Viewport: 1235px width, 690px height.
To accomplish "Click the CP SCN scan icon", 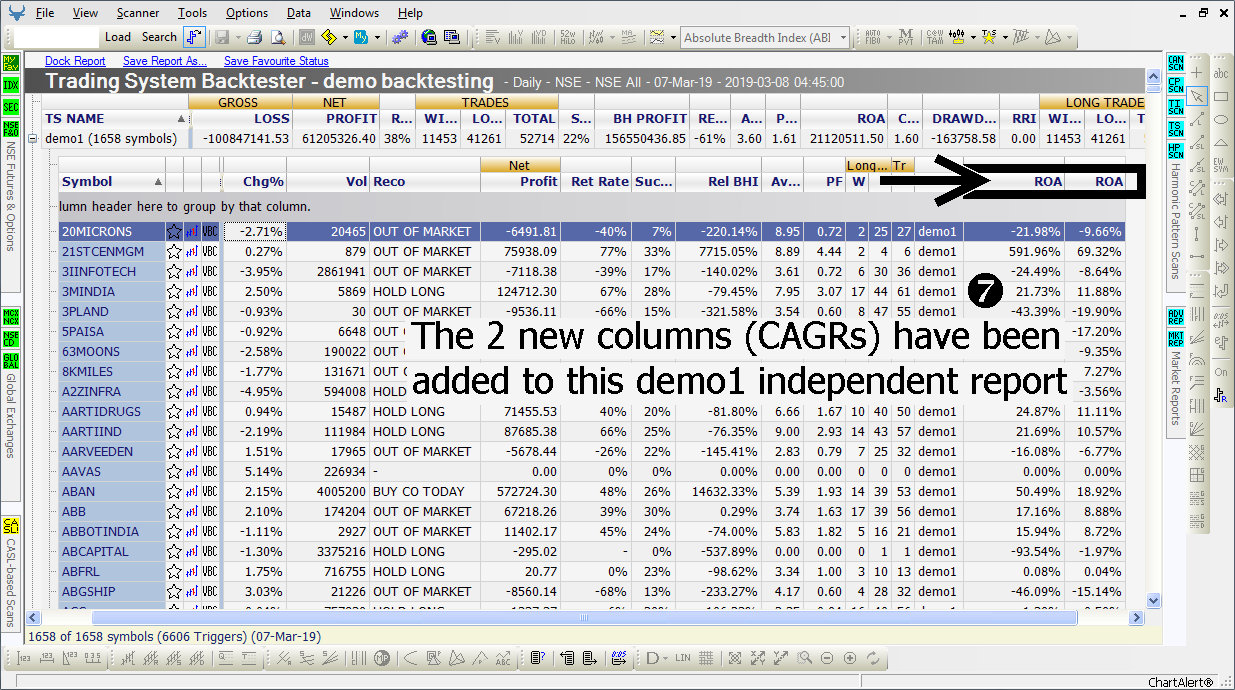I will click(1175, 85).
